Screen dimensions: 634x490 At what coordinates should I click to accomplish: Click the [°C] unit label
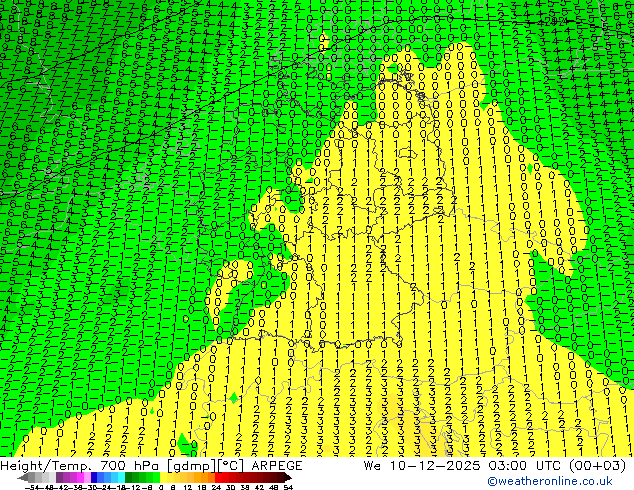230,466
